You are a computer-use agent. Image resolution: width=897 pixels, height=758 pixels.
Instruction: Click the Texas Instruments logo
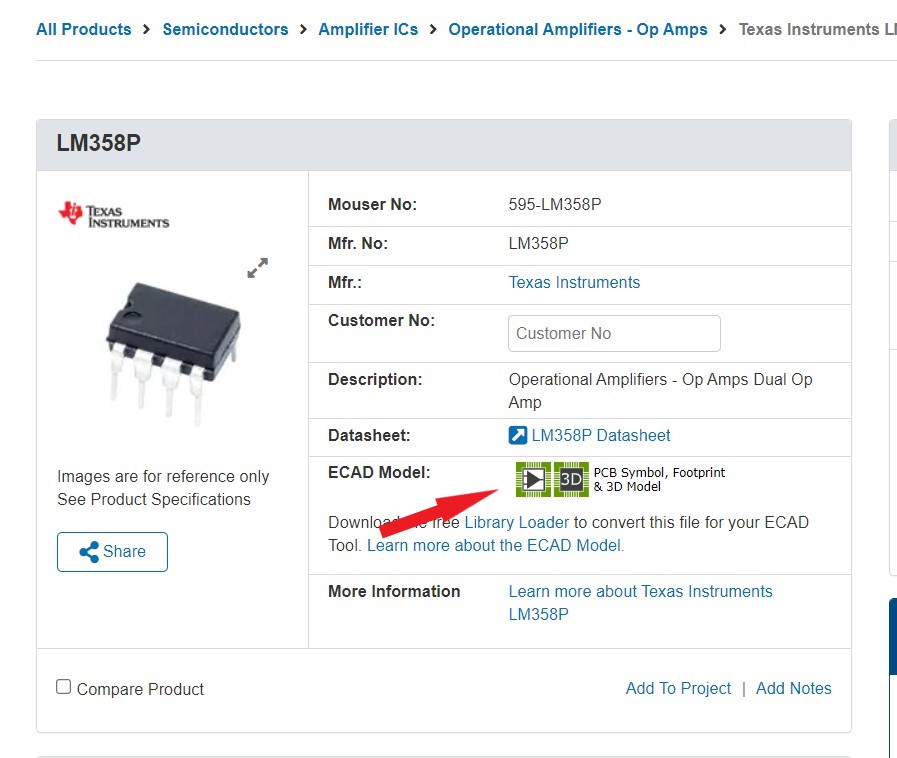pyautogui.click(x=114, y=214)
